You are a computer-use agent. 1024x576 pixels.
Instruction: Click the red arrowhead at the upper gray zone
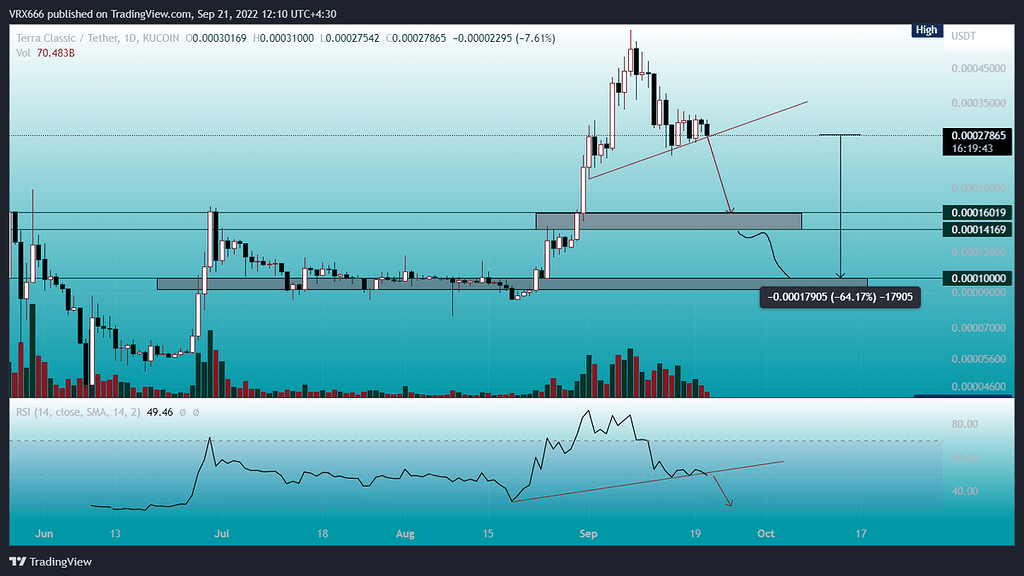tap(731, 210)
